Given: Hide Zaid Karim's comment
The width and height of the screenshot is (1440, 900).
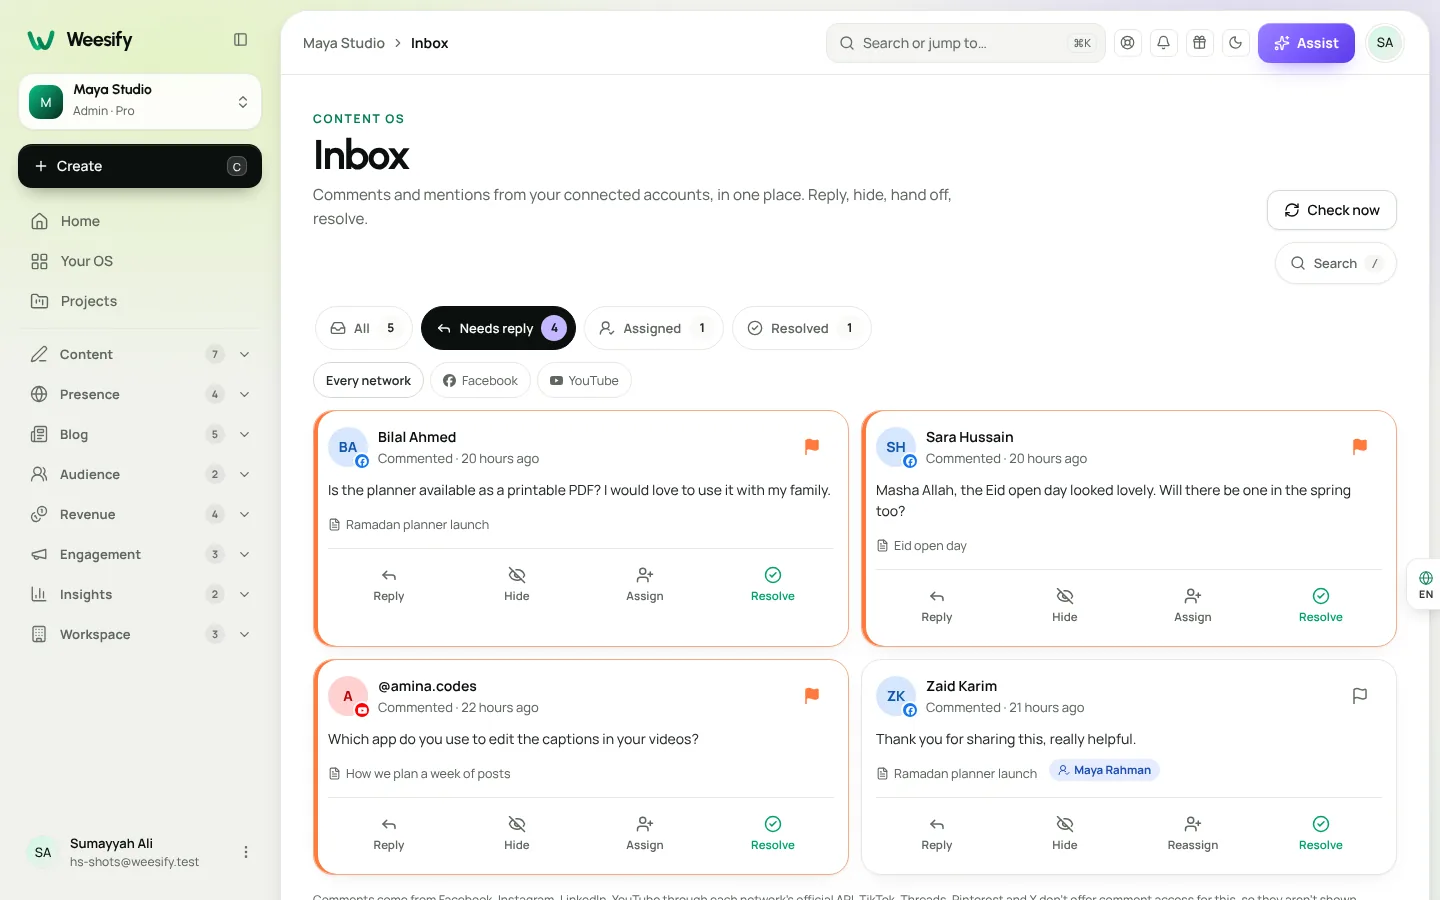Looking at the screenshot, I should tap(1065, 833).
